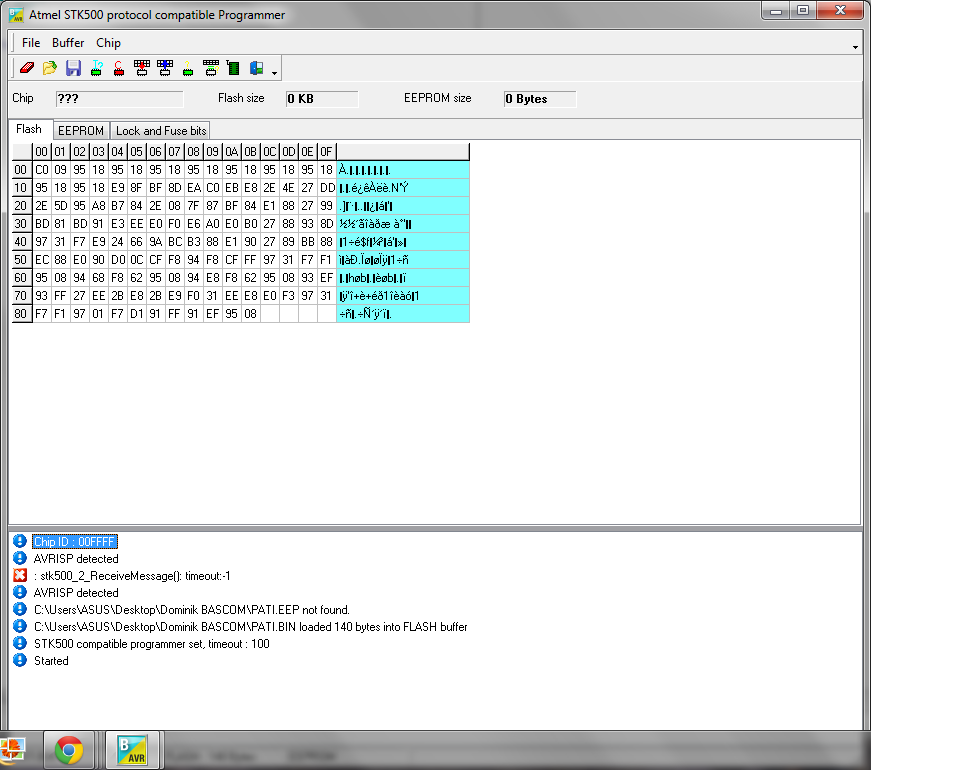Screen dimensions: 960x770
Task: Switch to the Flash tab
Action: (29, 129)
